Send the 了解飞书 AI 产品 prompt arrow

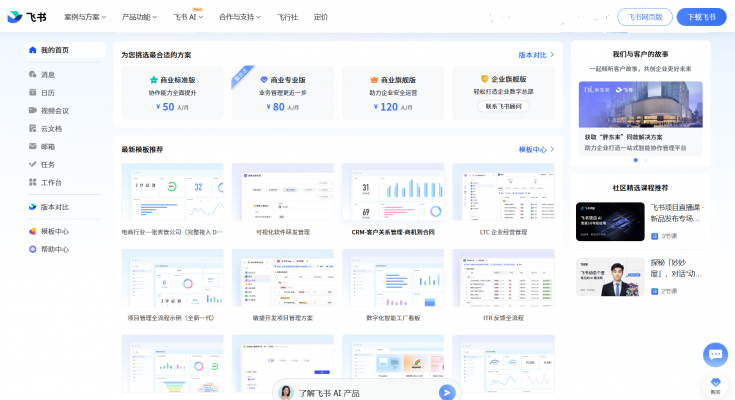click(447, 392)
